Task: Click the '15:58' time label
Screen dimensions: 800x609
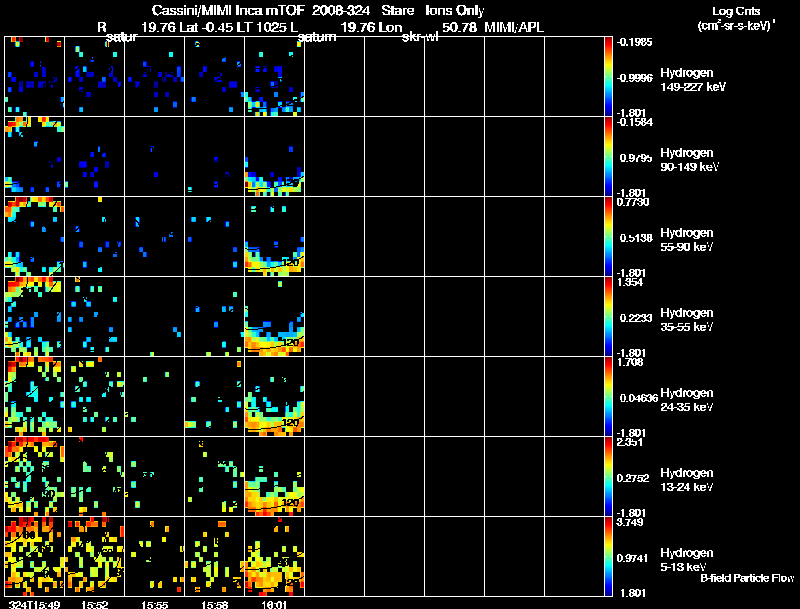Action: 214,605
